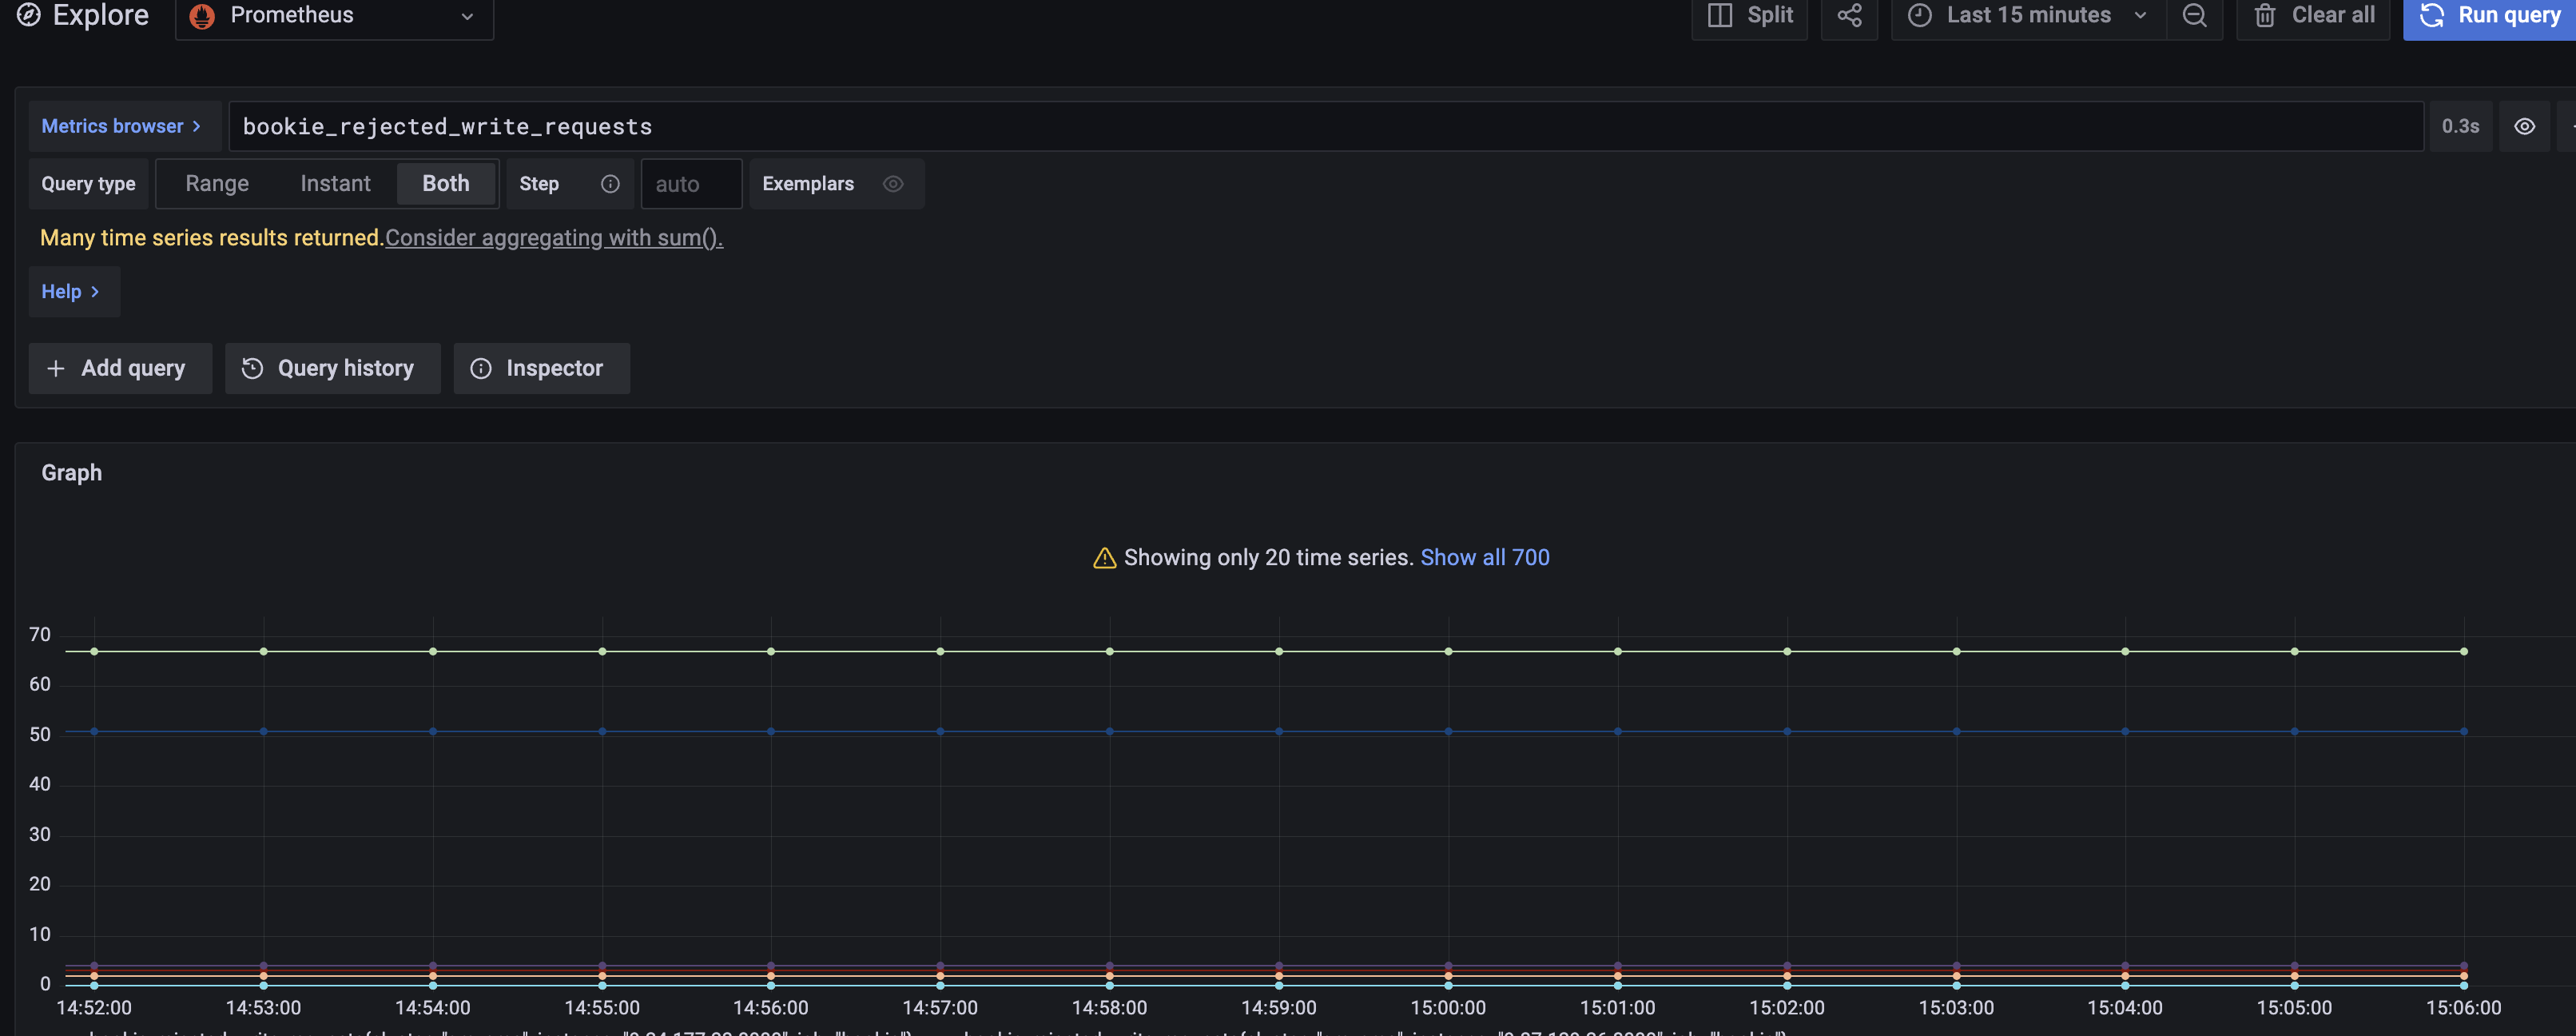Expand the Metrics browser
Screen dimensions: 2576x1036
pos(123,126)
